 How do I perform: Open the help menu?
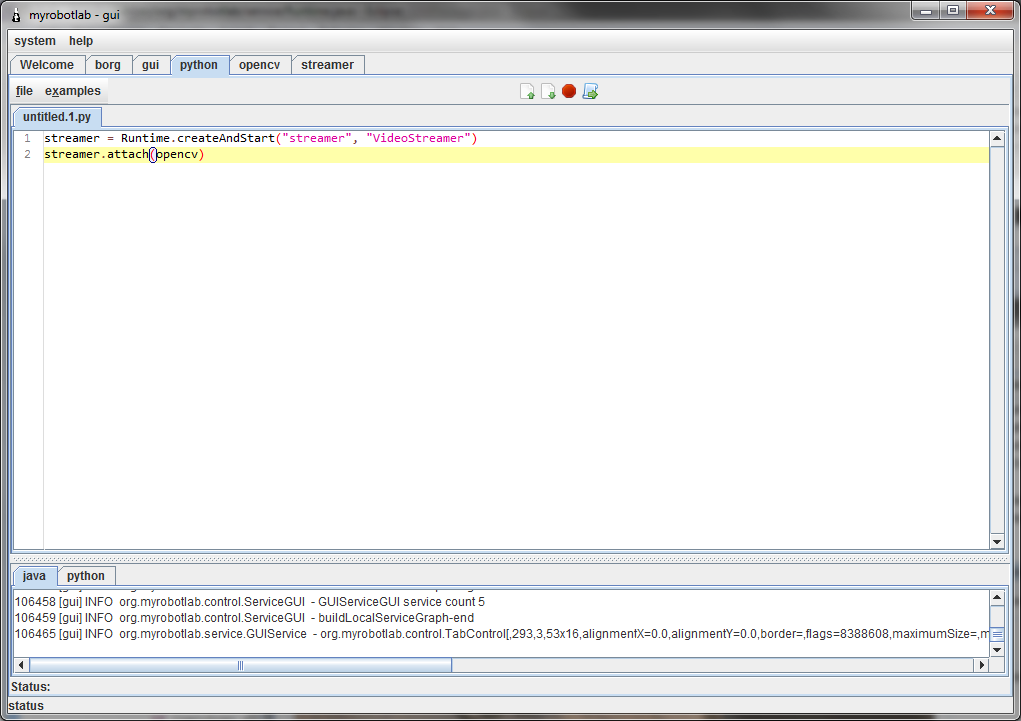[x=81, y=40]
